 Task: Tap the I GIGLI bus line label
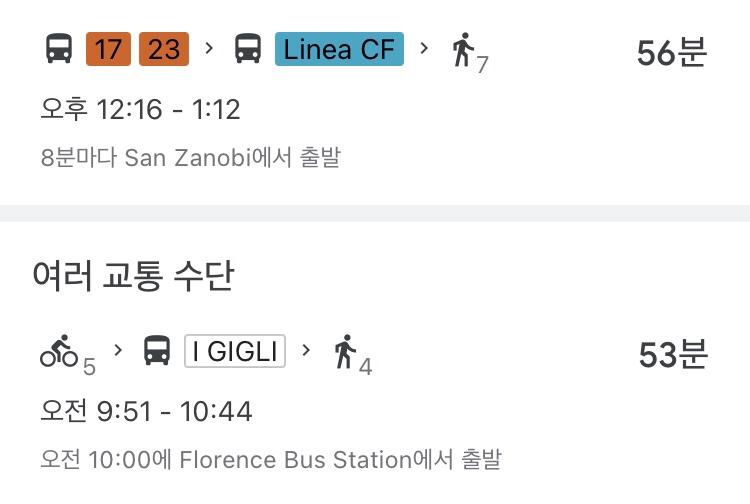[x=235, y=351]
